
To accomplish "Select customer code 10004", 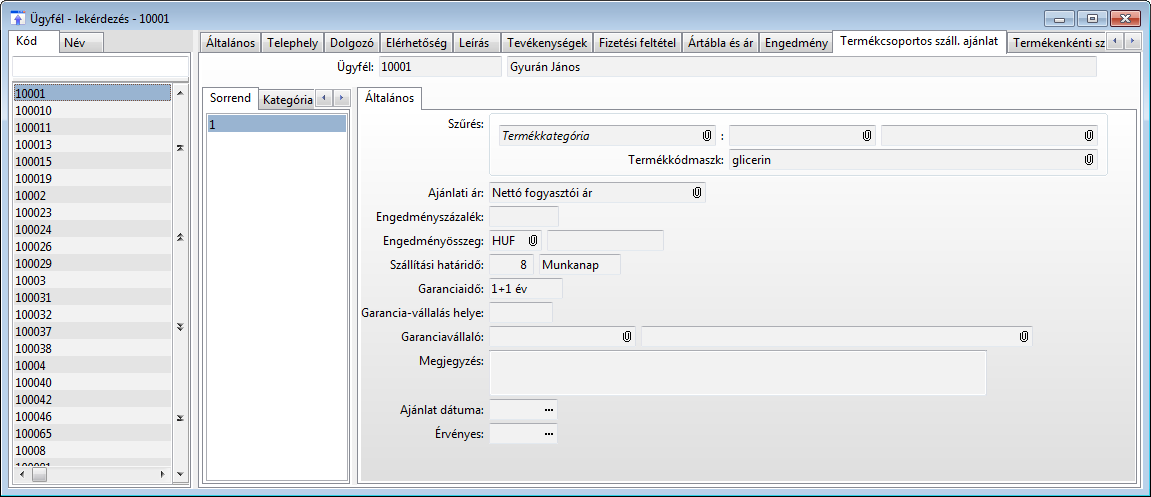I will point(92,365).
